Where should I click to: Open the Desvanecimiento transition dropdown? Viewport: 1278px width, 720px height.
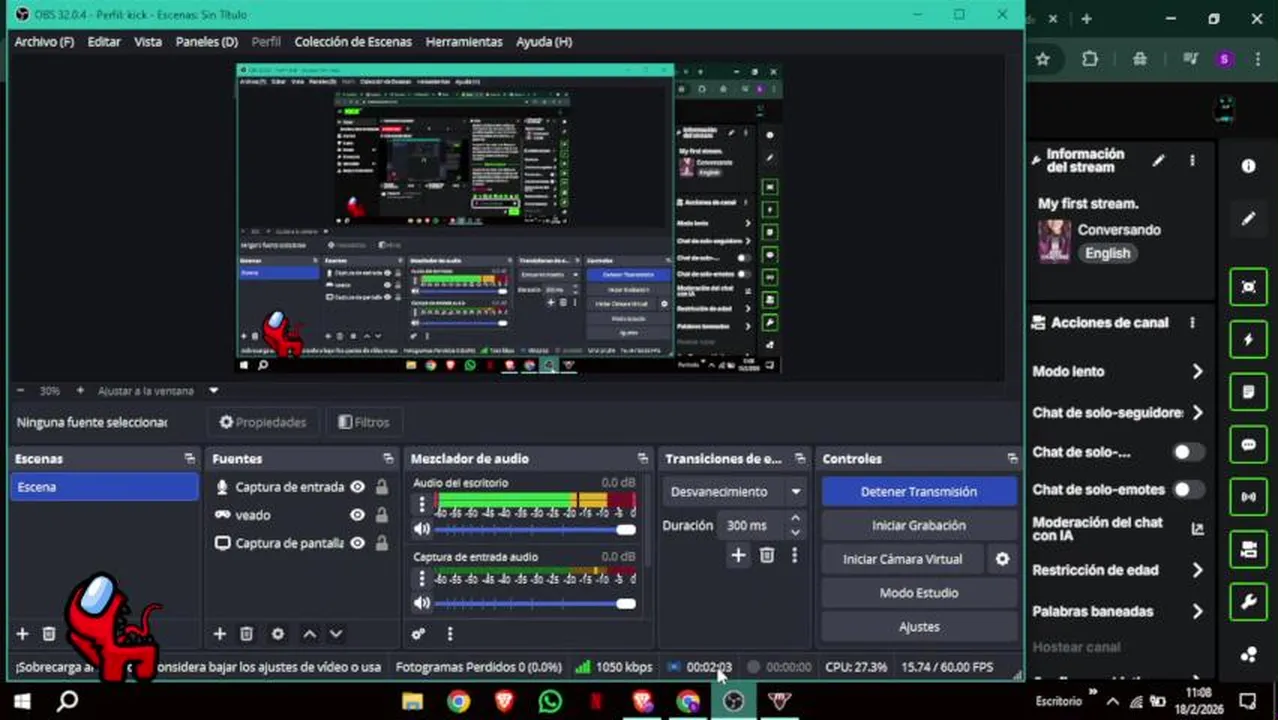734,492
